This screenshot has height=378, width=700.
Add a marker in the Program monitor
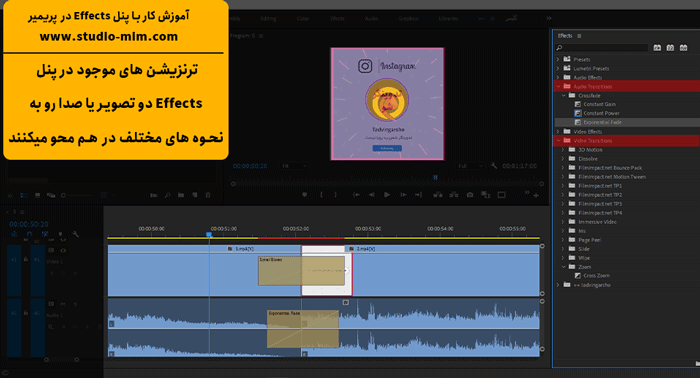pos(304,195)
